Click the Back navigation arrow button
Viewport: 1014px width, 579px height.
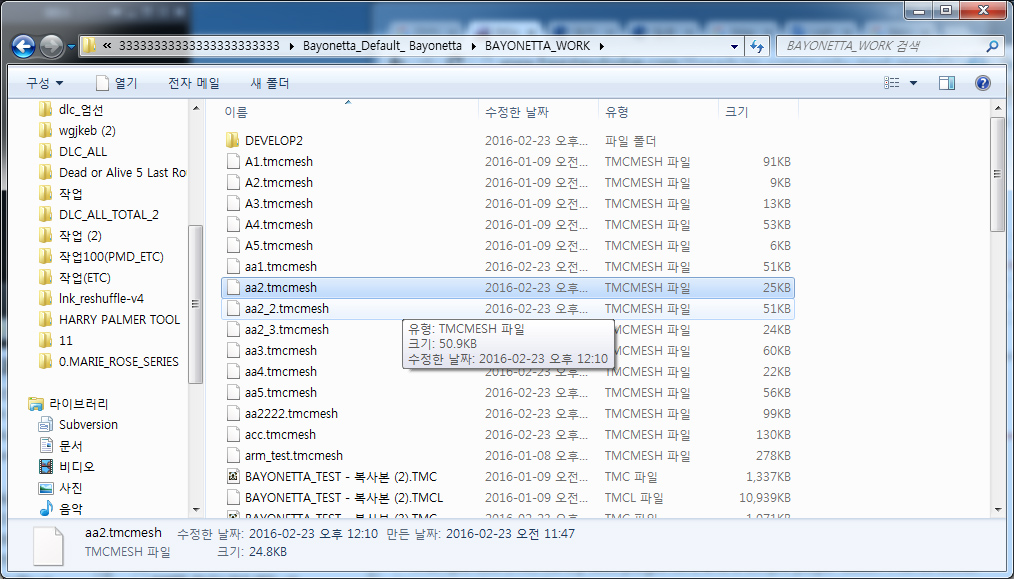coord(24,46)
